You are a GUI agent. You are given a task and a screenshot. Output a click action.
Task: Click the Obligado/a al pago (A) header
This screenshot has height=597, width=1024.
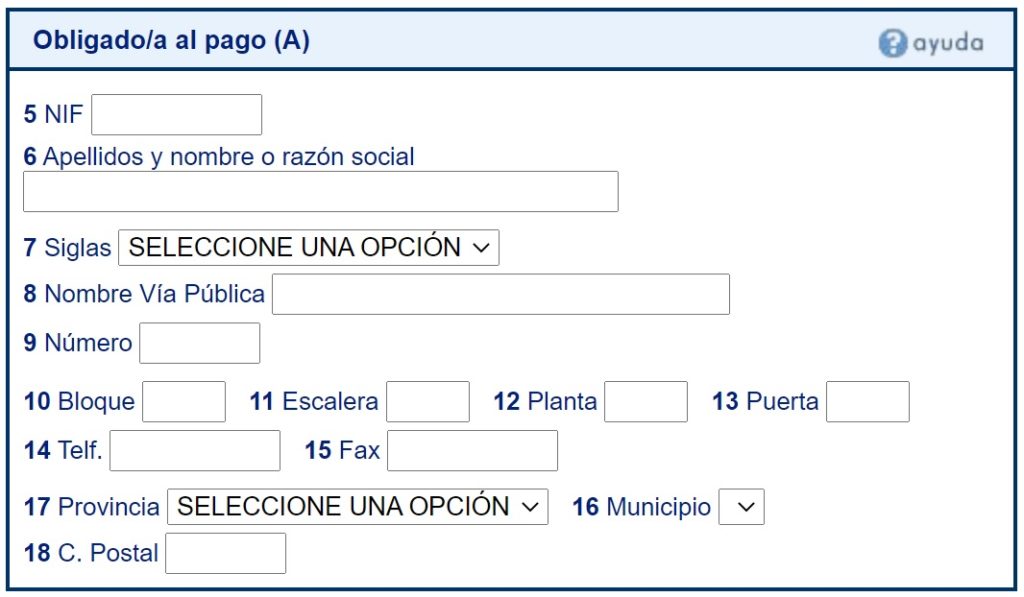[x=171, y=41]
